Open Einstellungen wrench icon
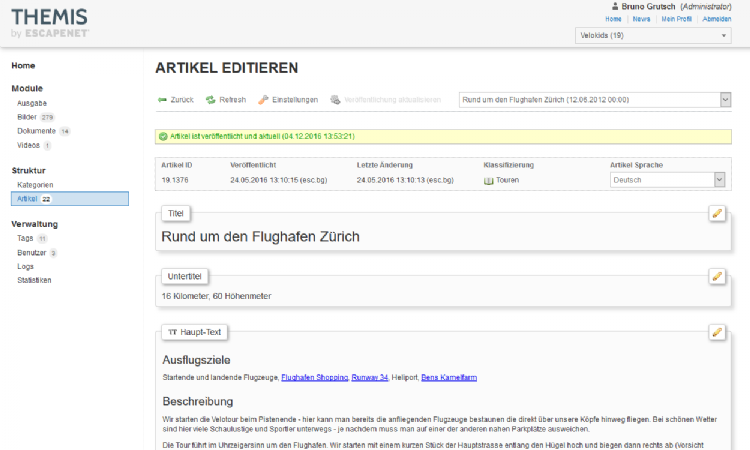This screenshot has height=450, width=750. point(263,100)
